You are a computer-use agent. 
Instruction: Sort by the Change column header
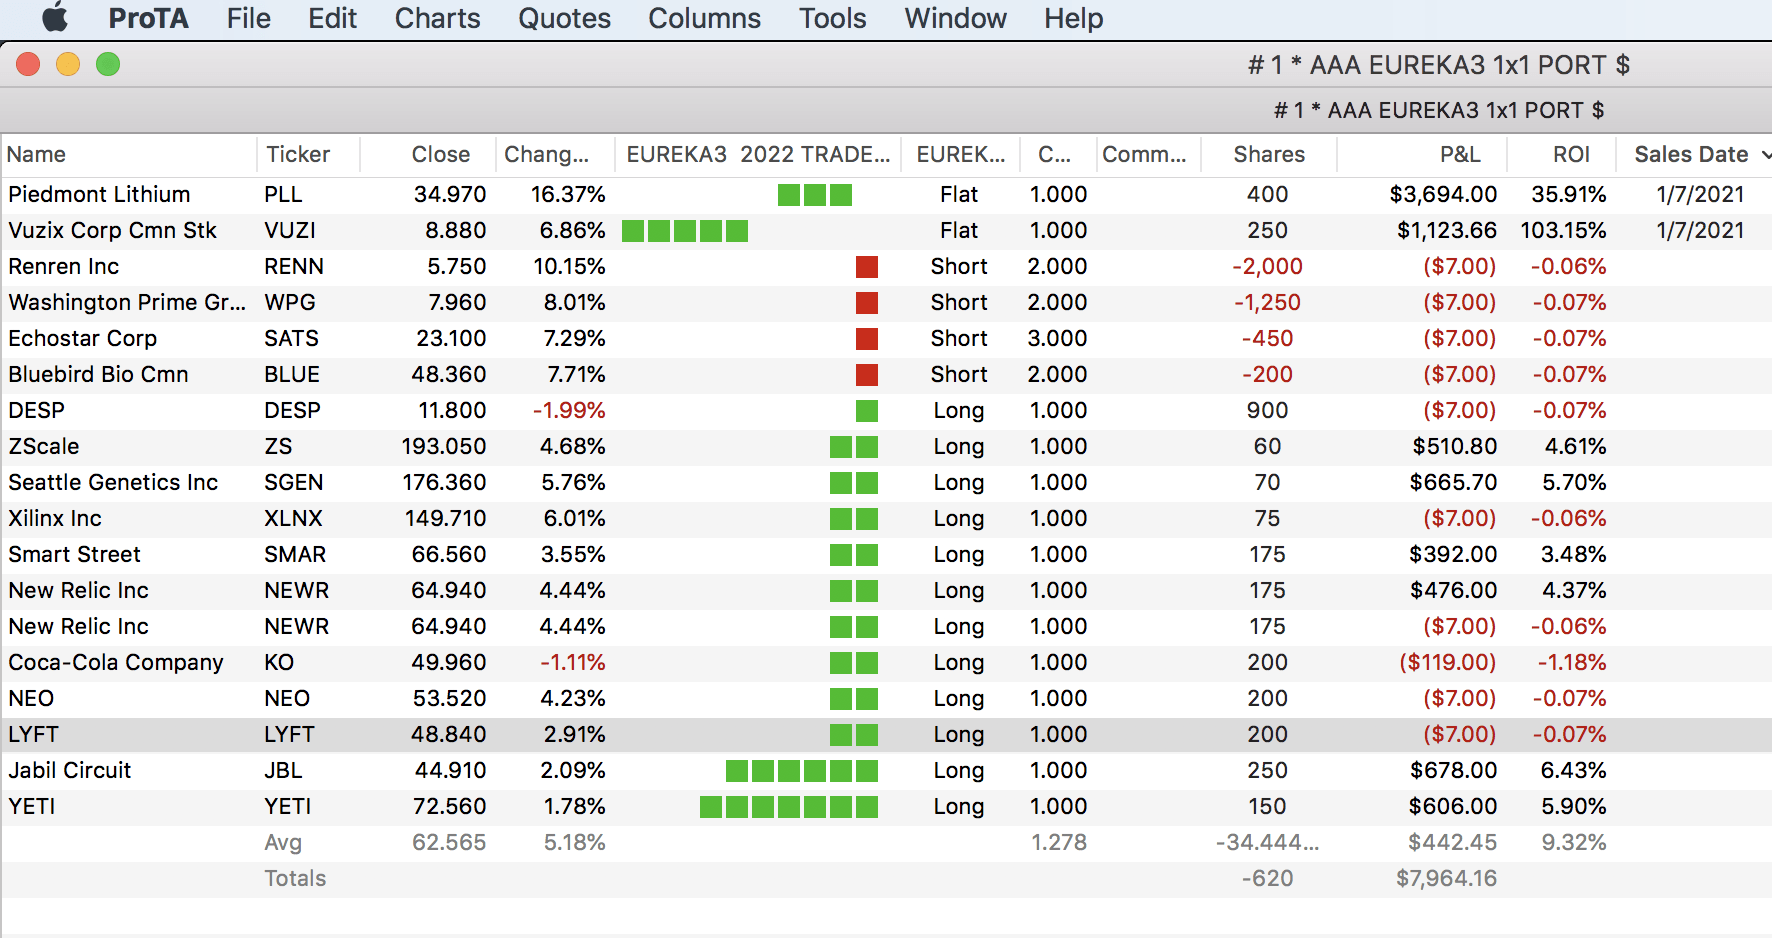tap(555, 155)
